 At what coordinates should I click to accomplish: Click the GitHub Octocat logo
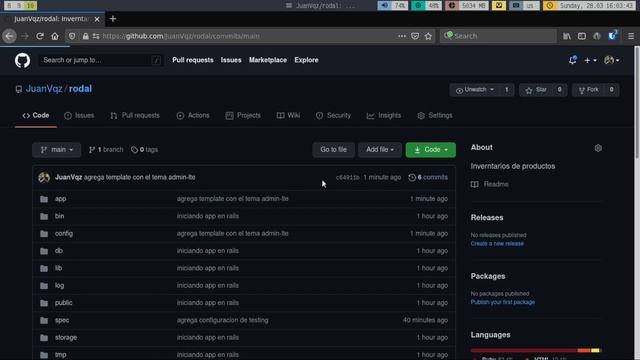22,60
